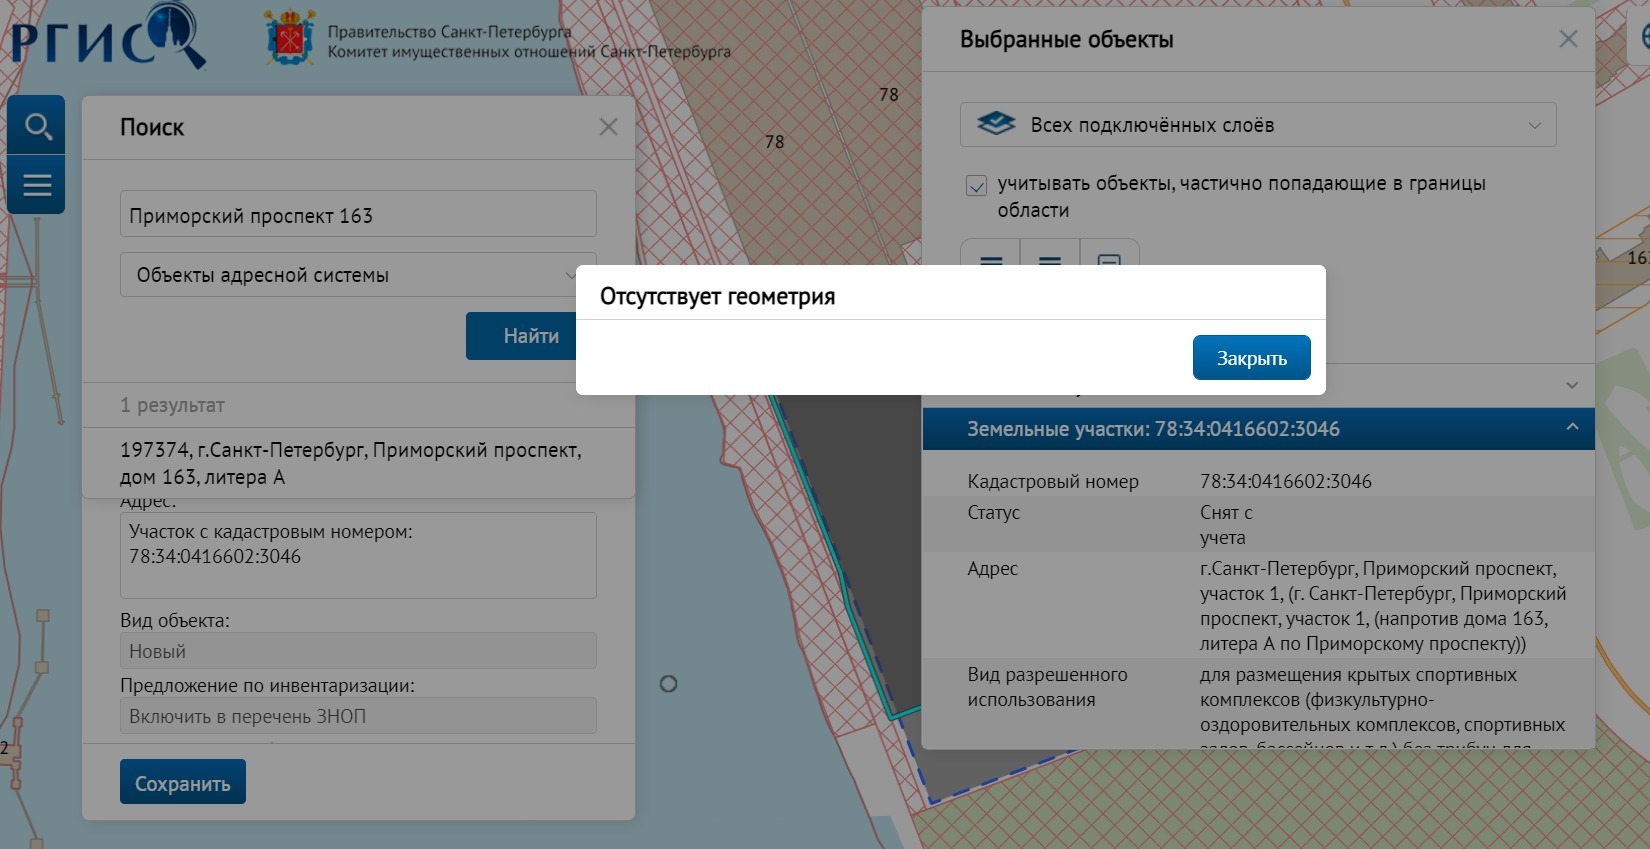Click the field showing Включить в перечень ЗНОП
This screenshot has height=849, width=1650.
pos(358,716)
